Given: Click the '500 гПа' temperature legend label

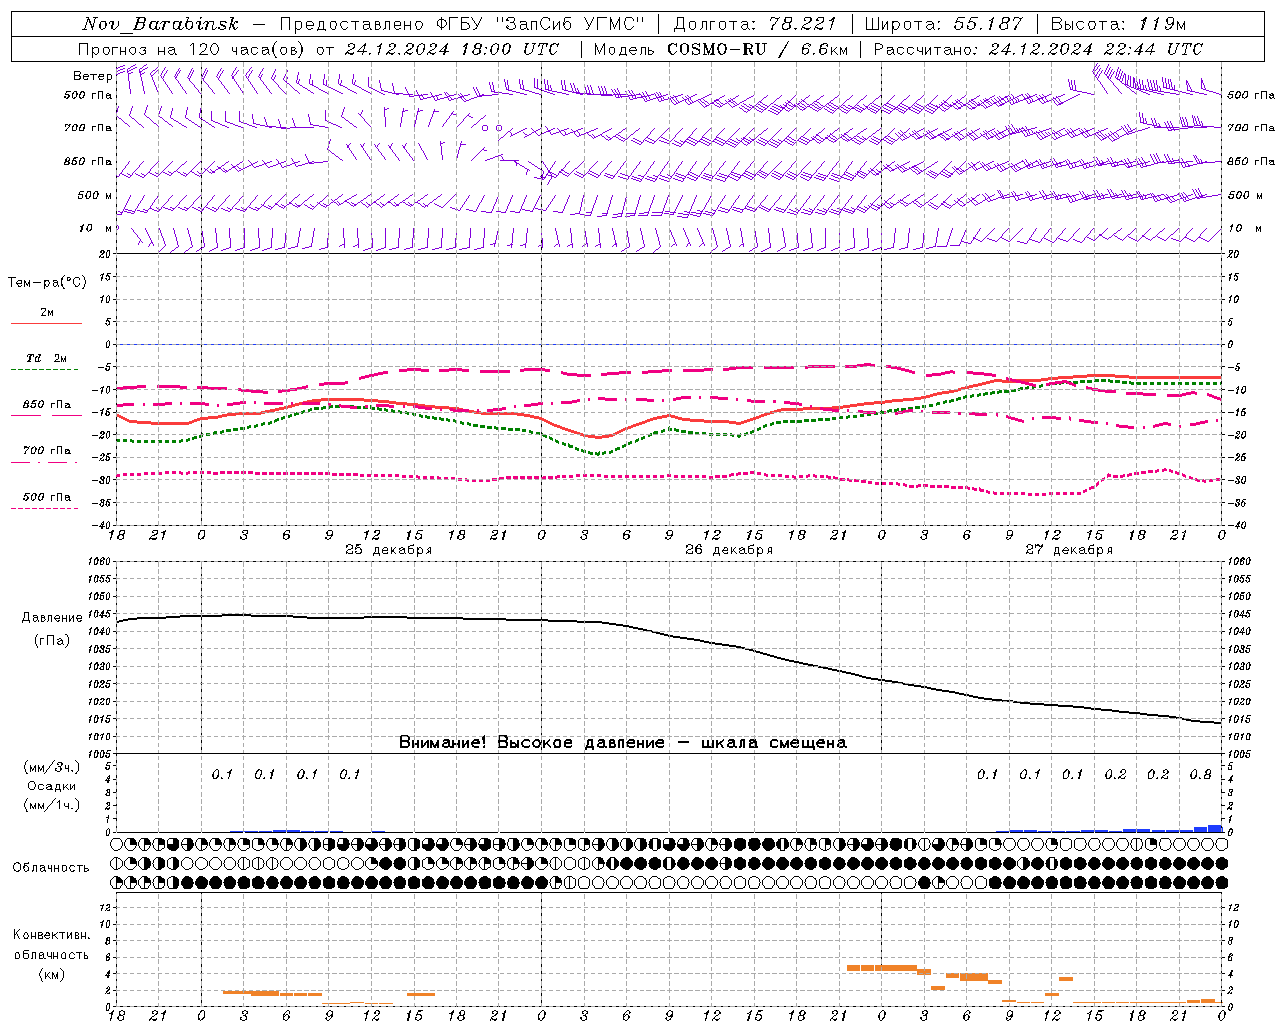Looking at the screenshot, I should (46, 497).
